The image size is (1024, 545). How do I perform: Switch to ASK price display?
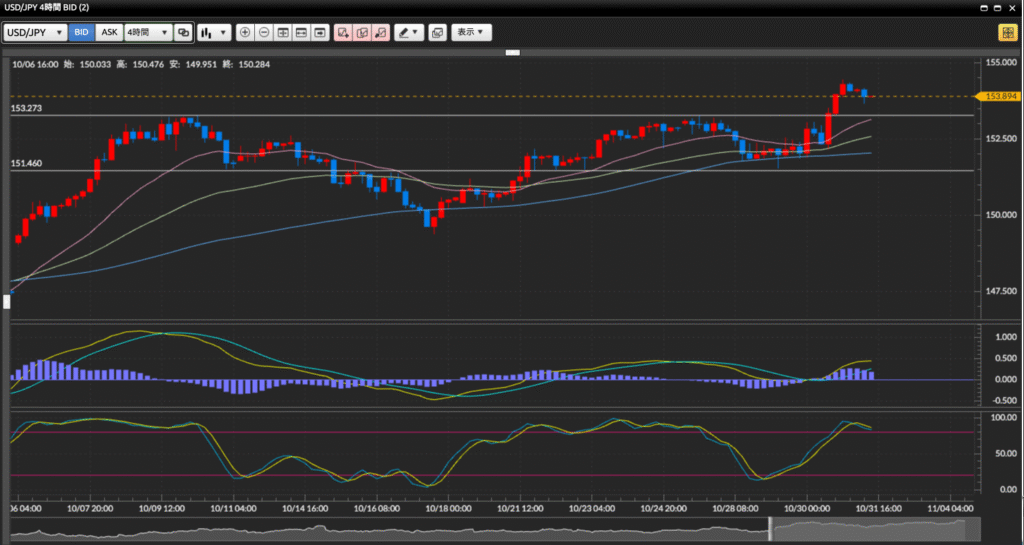[109, 32]
